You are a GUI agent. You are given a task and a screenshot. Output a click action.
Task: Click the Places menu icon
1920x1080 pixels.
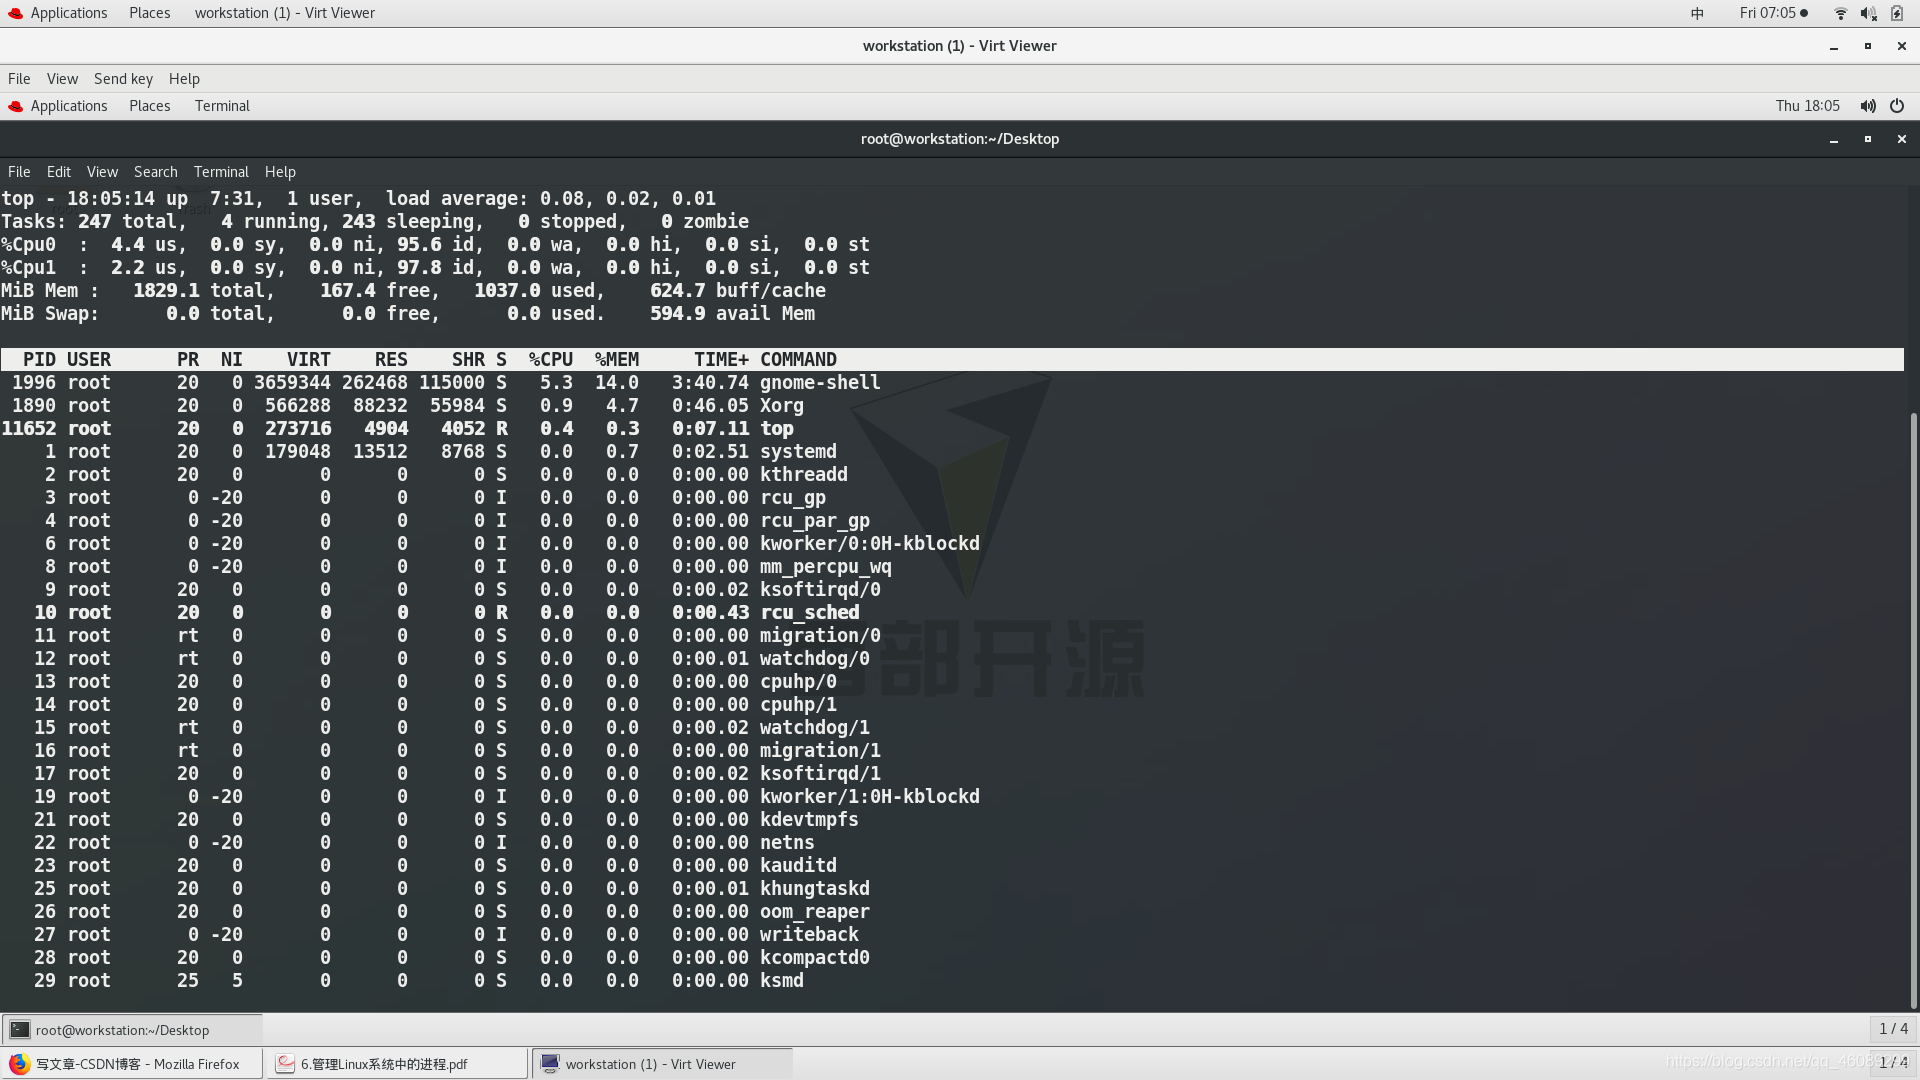tap(148, 12)
